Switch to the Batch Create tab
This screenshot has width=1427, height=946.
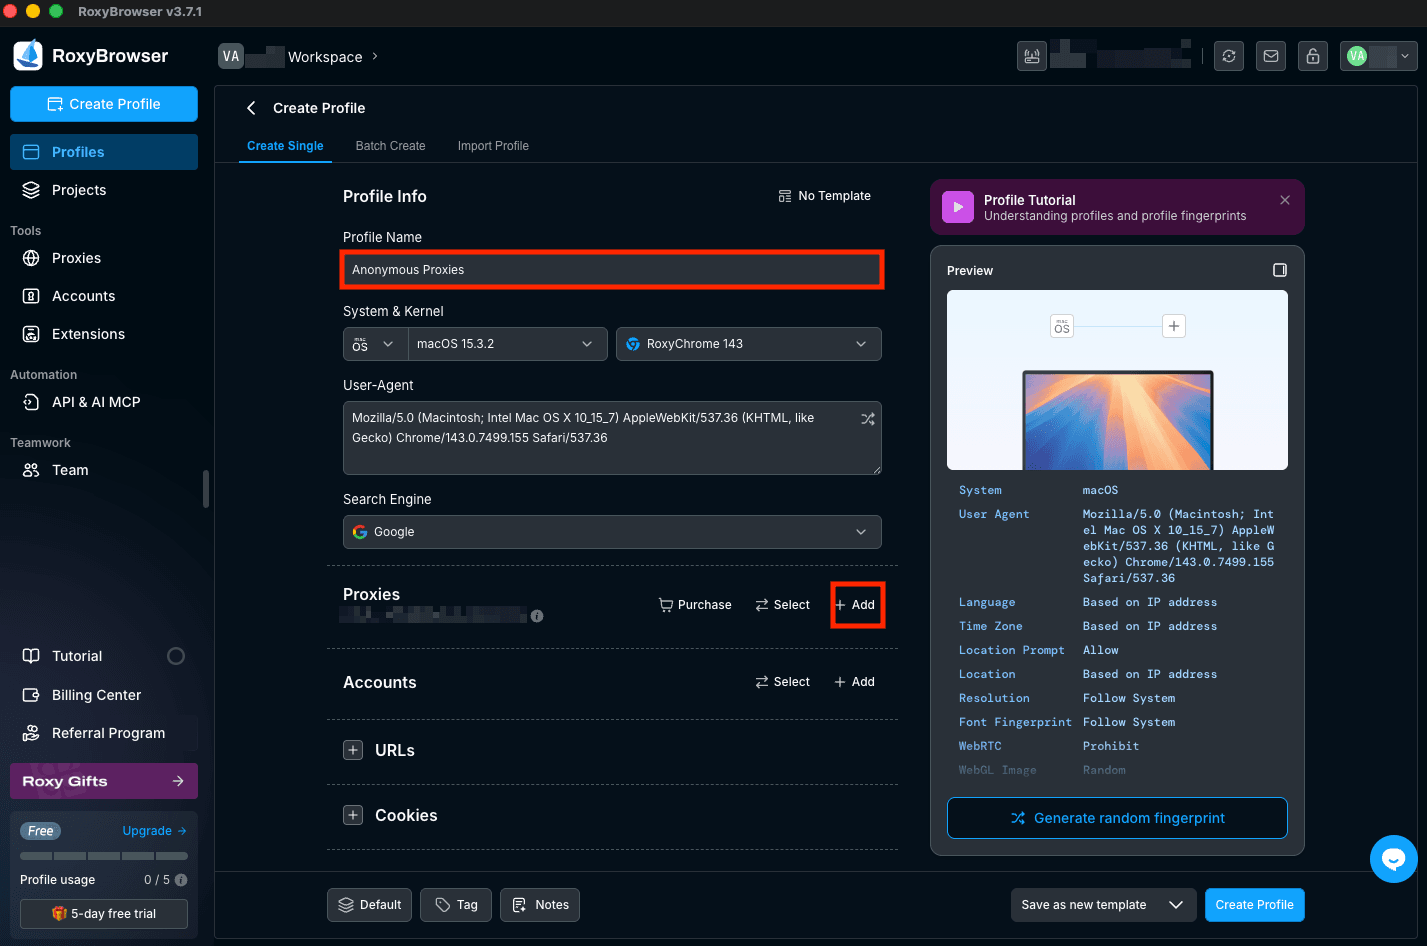(390, 145)
